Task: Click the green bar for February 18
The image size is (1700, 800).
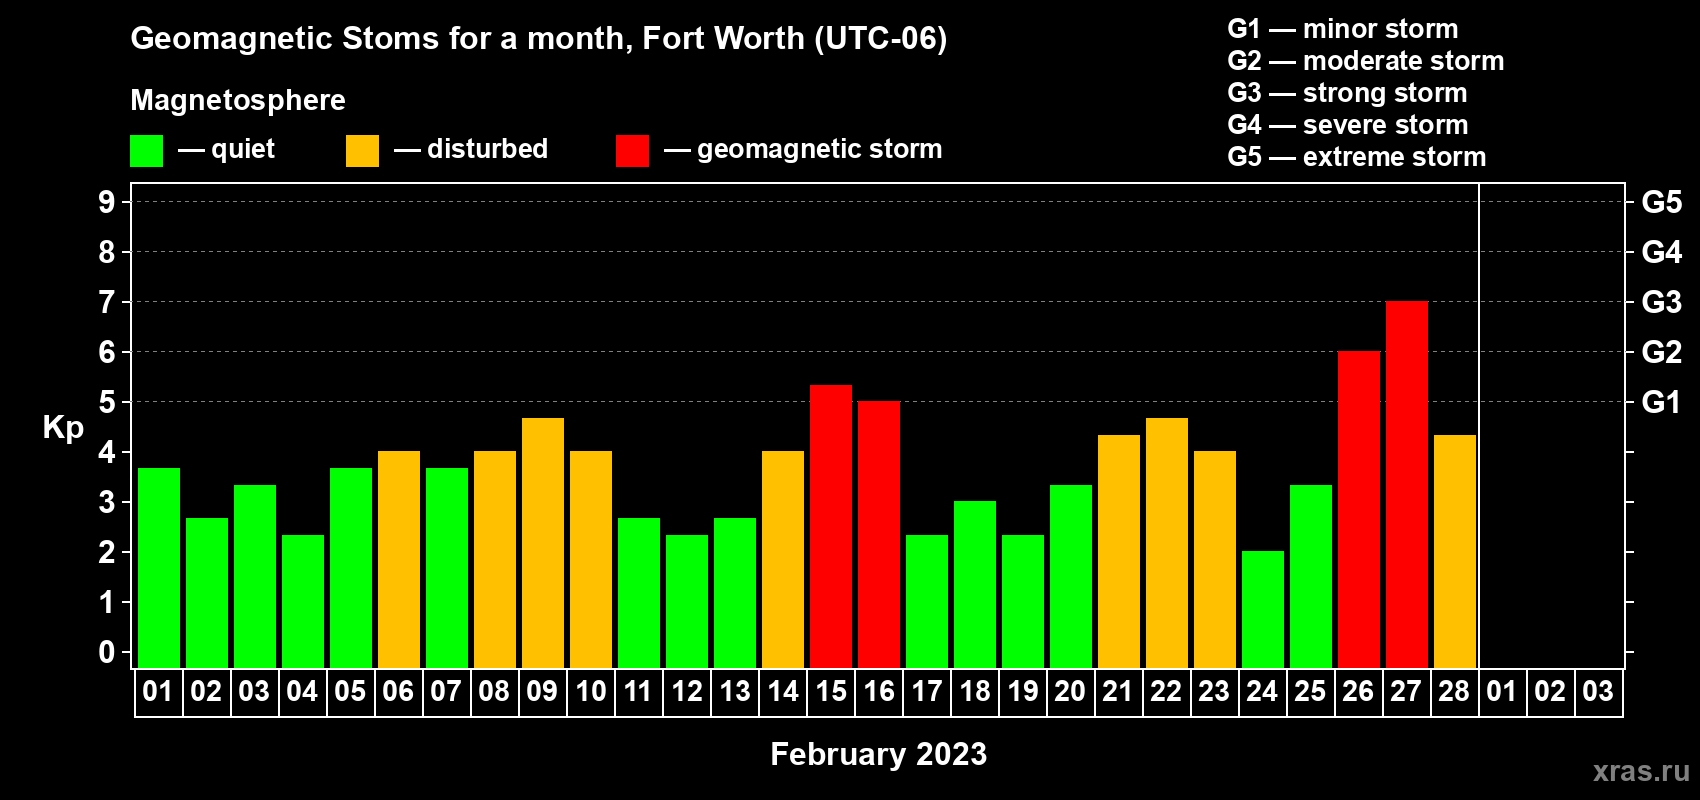Action: [x=975, y=584]
